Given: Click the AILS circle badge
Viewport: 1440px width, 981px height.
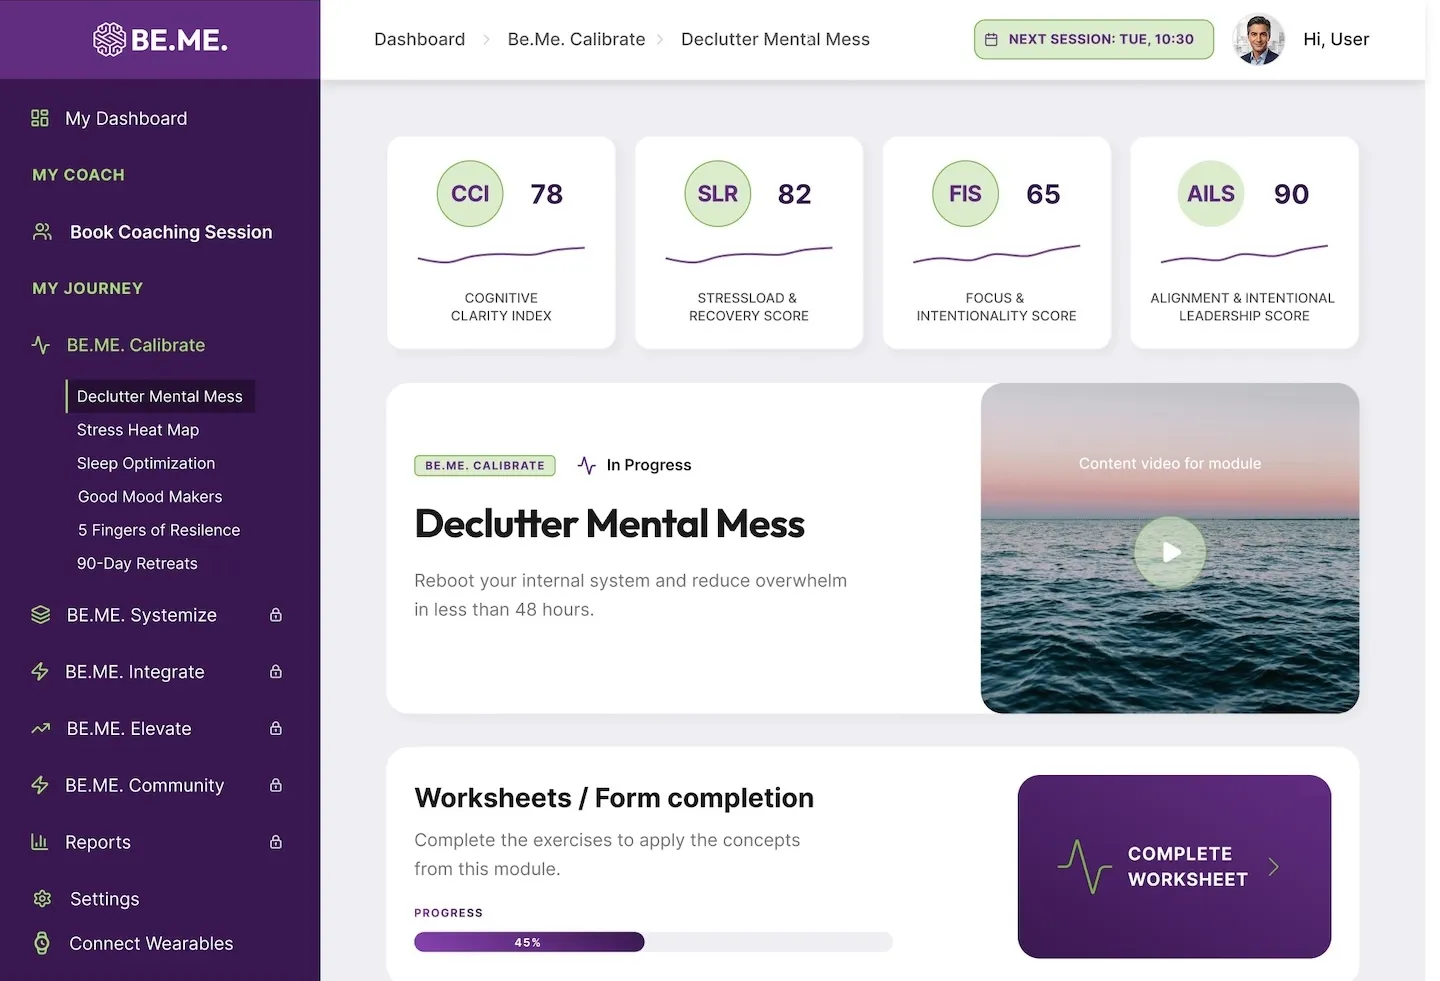Looking at the screenshot, I should click(x=1211, y=193).
